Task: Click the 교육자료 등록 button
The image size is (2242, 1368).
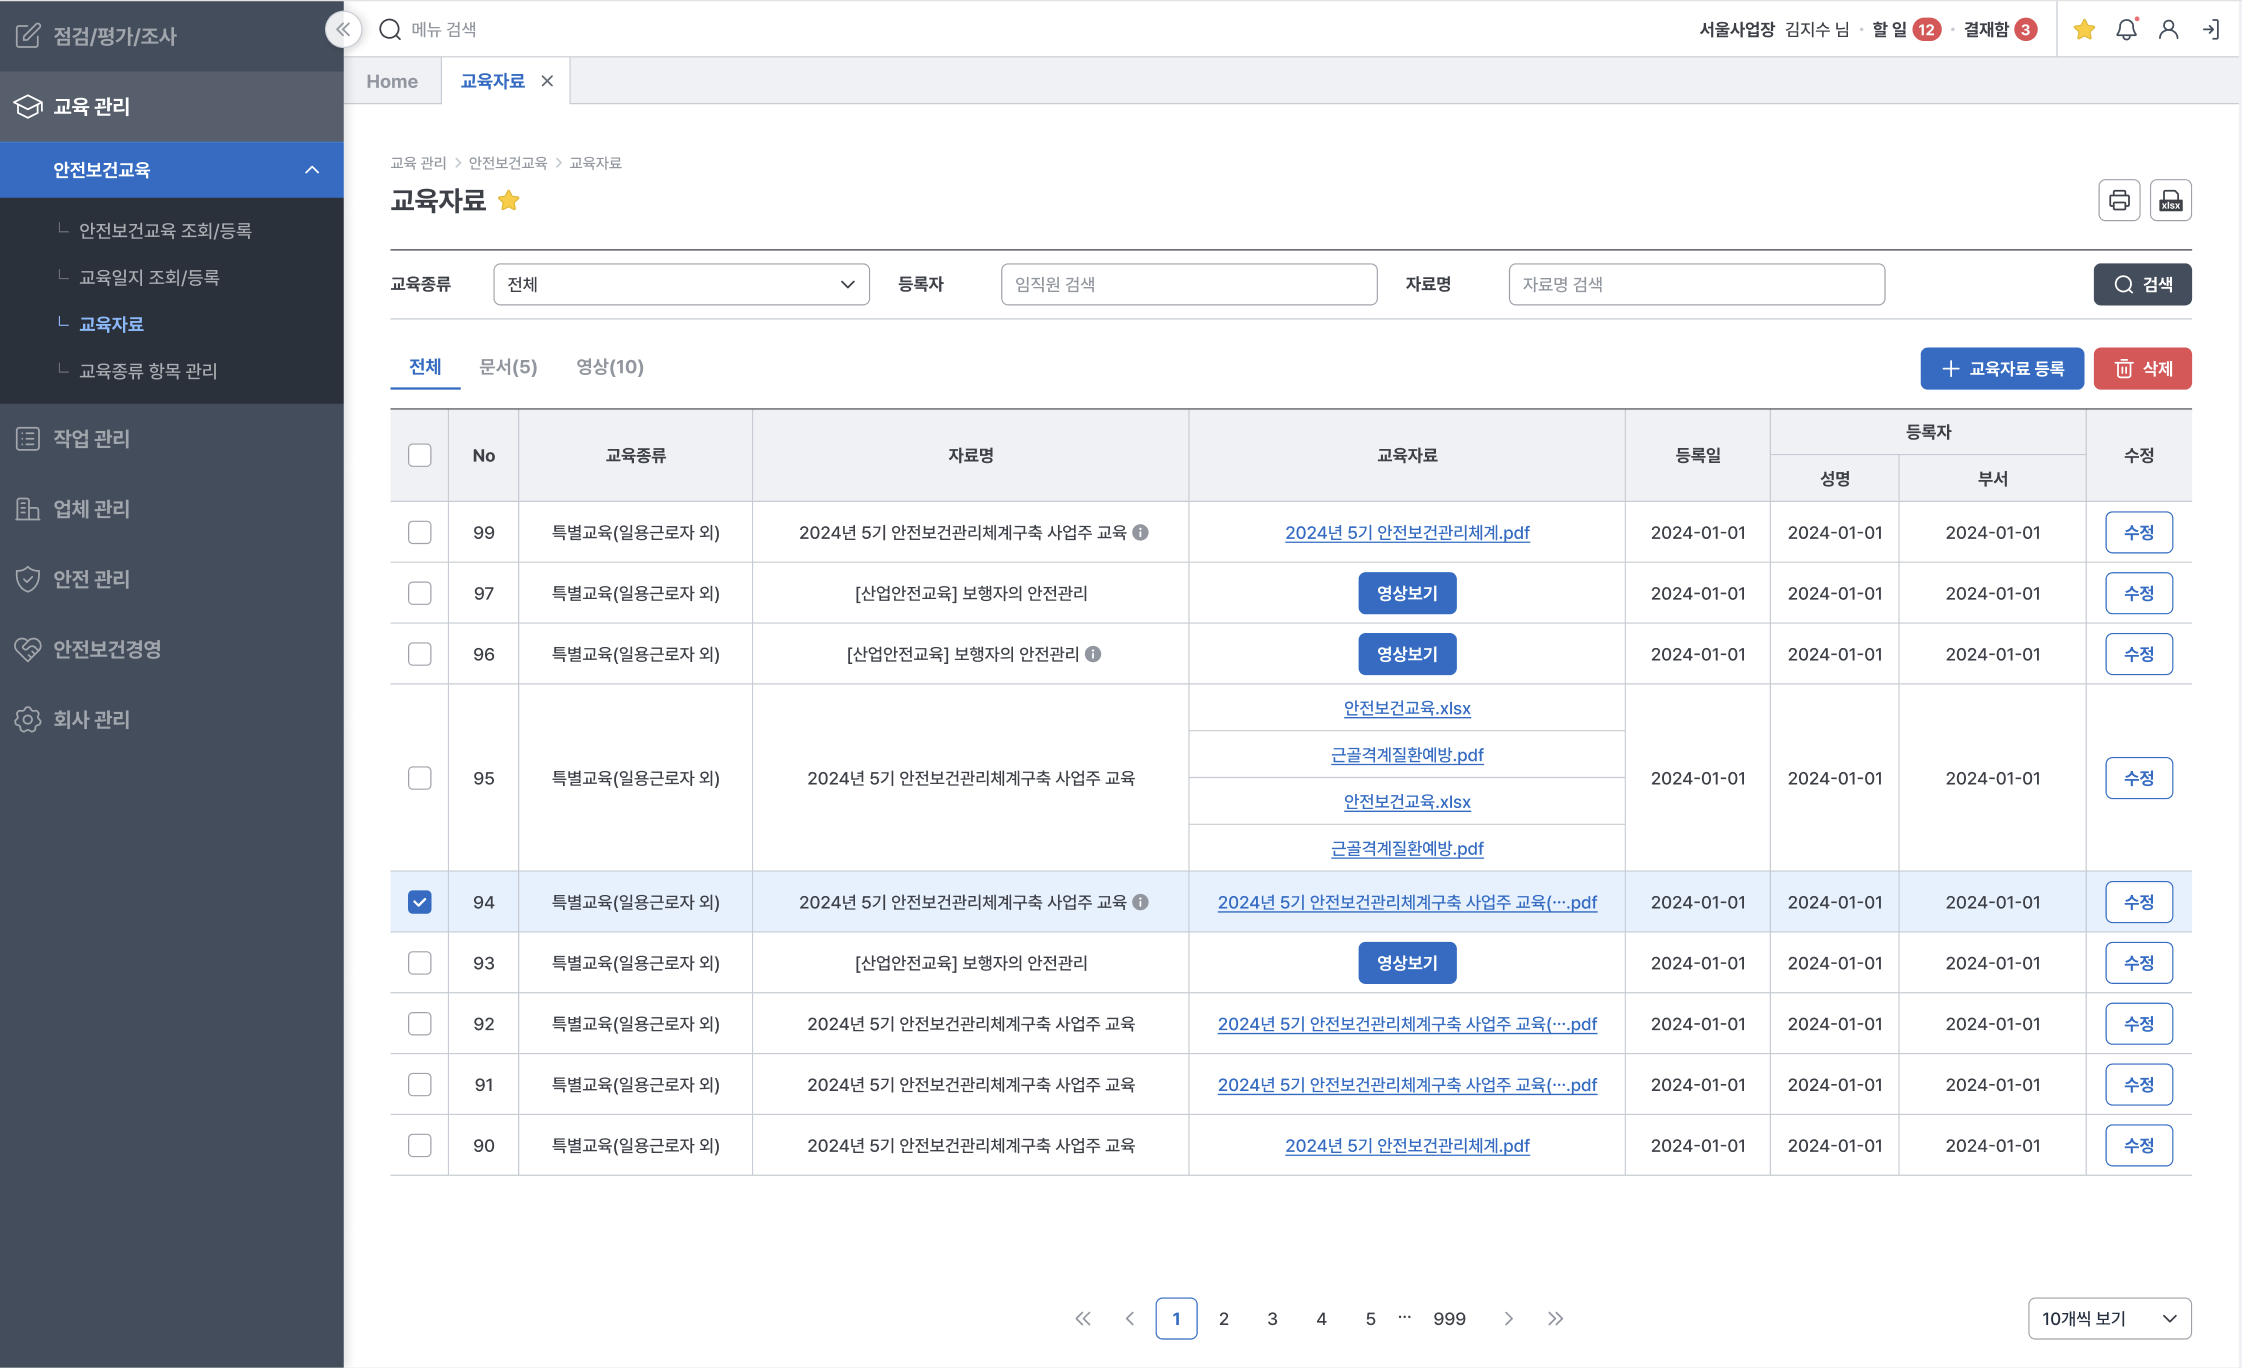Action: [x=2001, y=369]
